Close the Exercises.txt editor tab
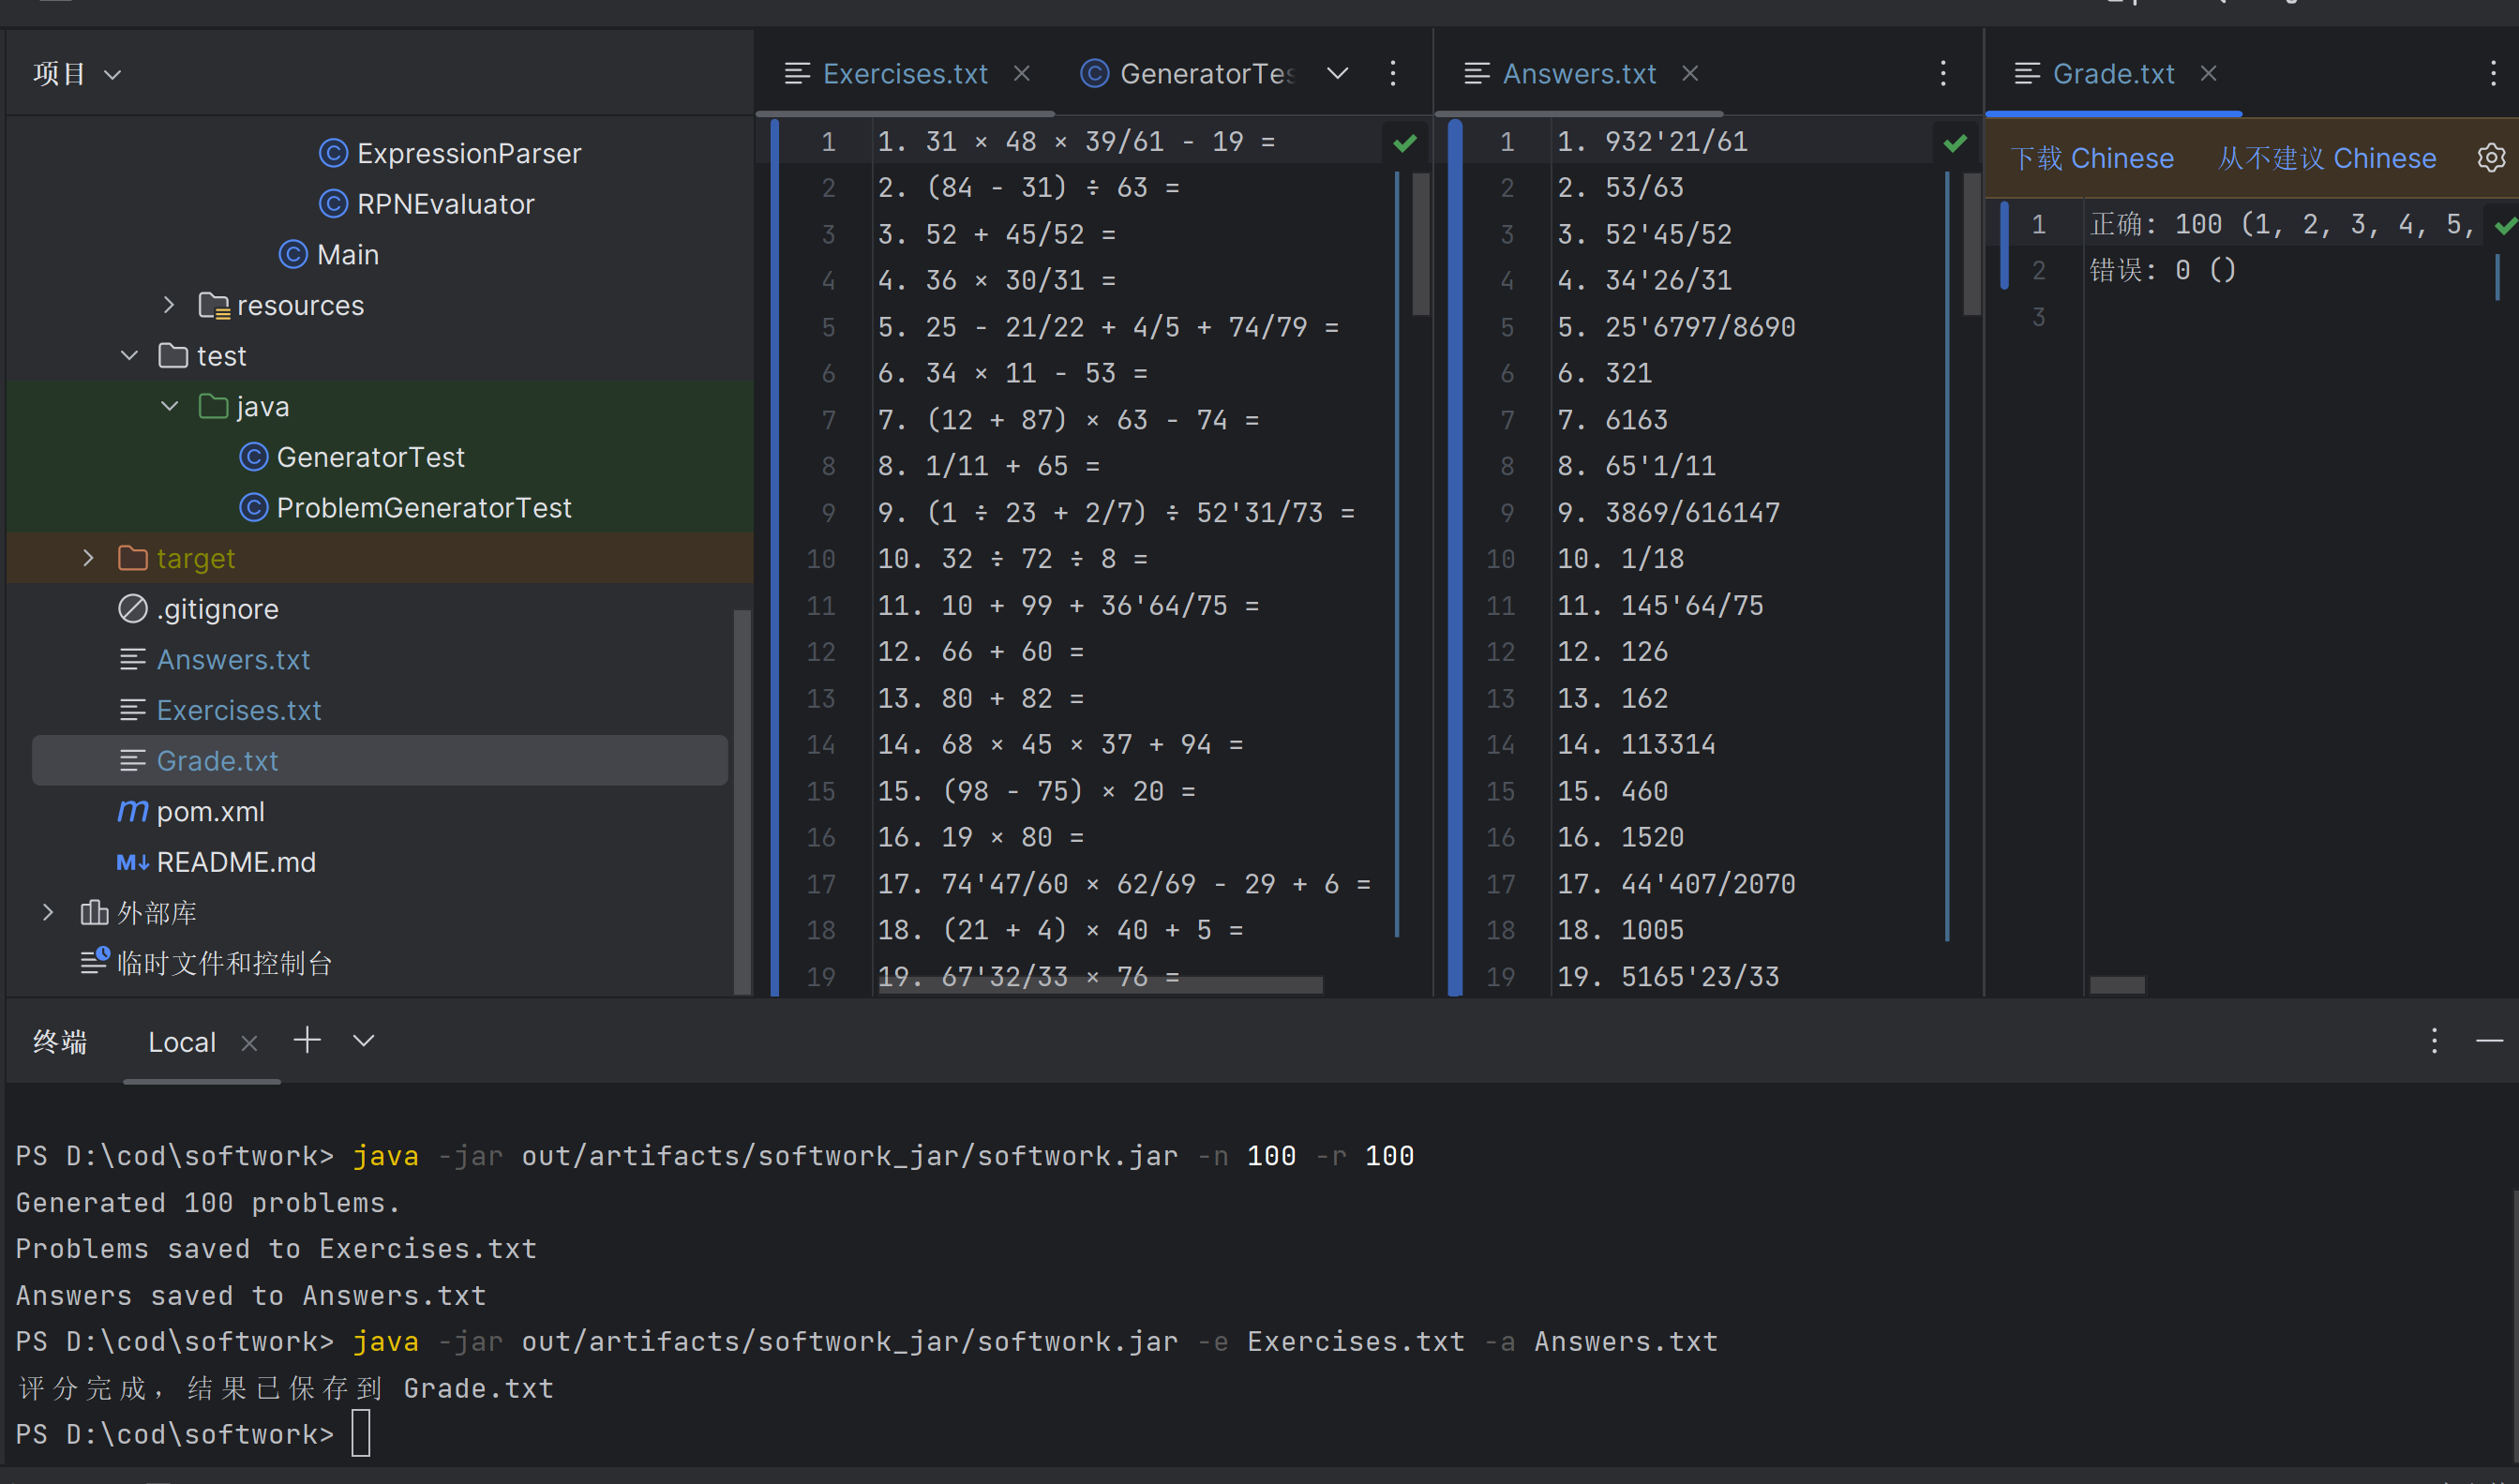The image size is (2519, 1484). [1021, 73]
